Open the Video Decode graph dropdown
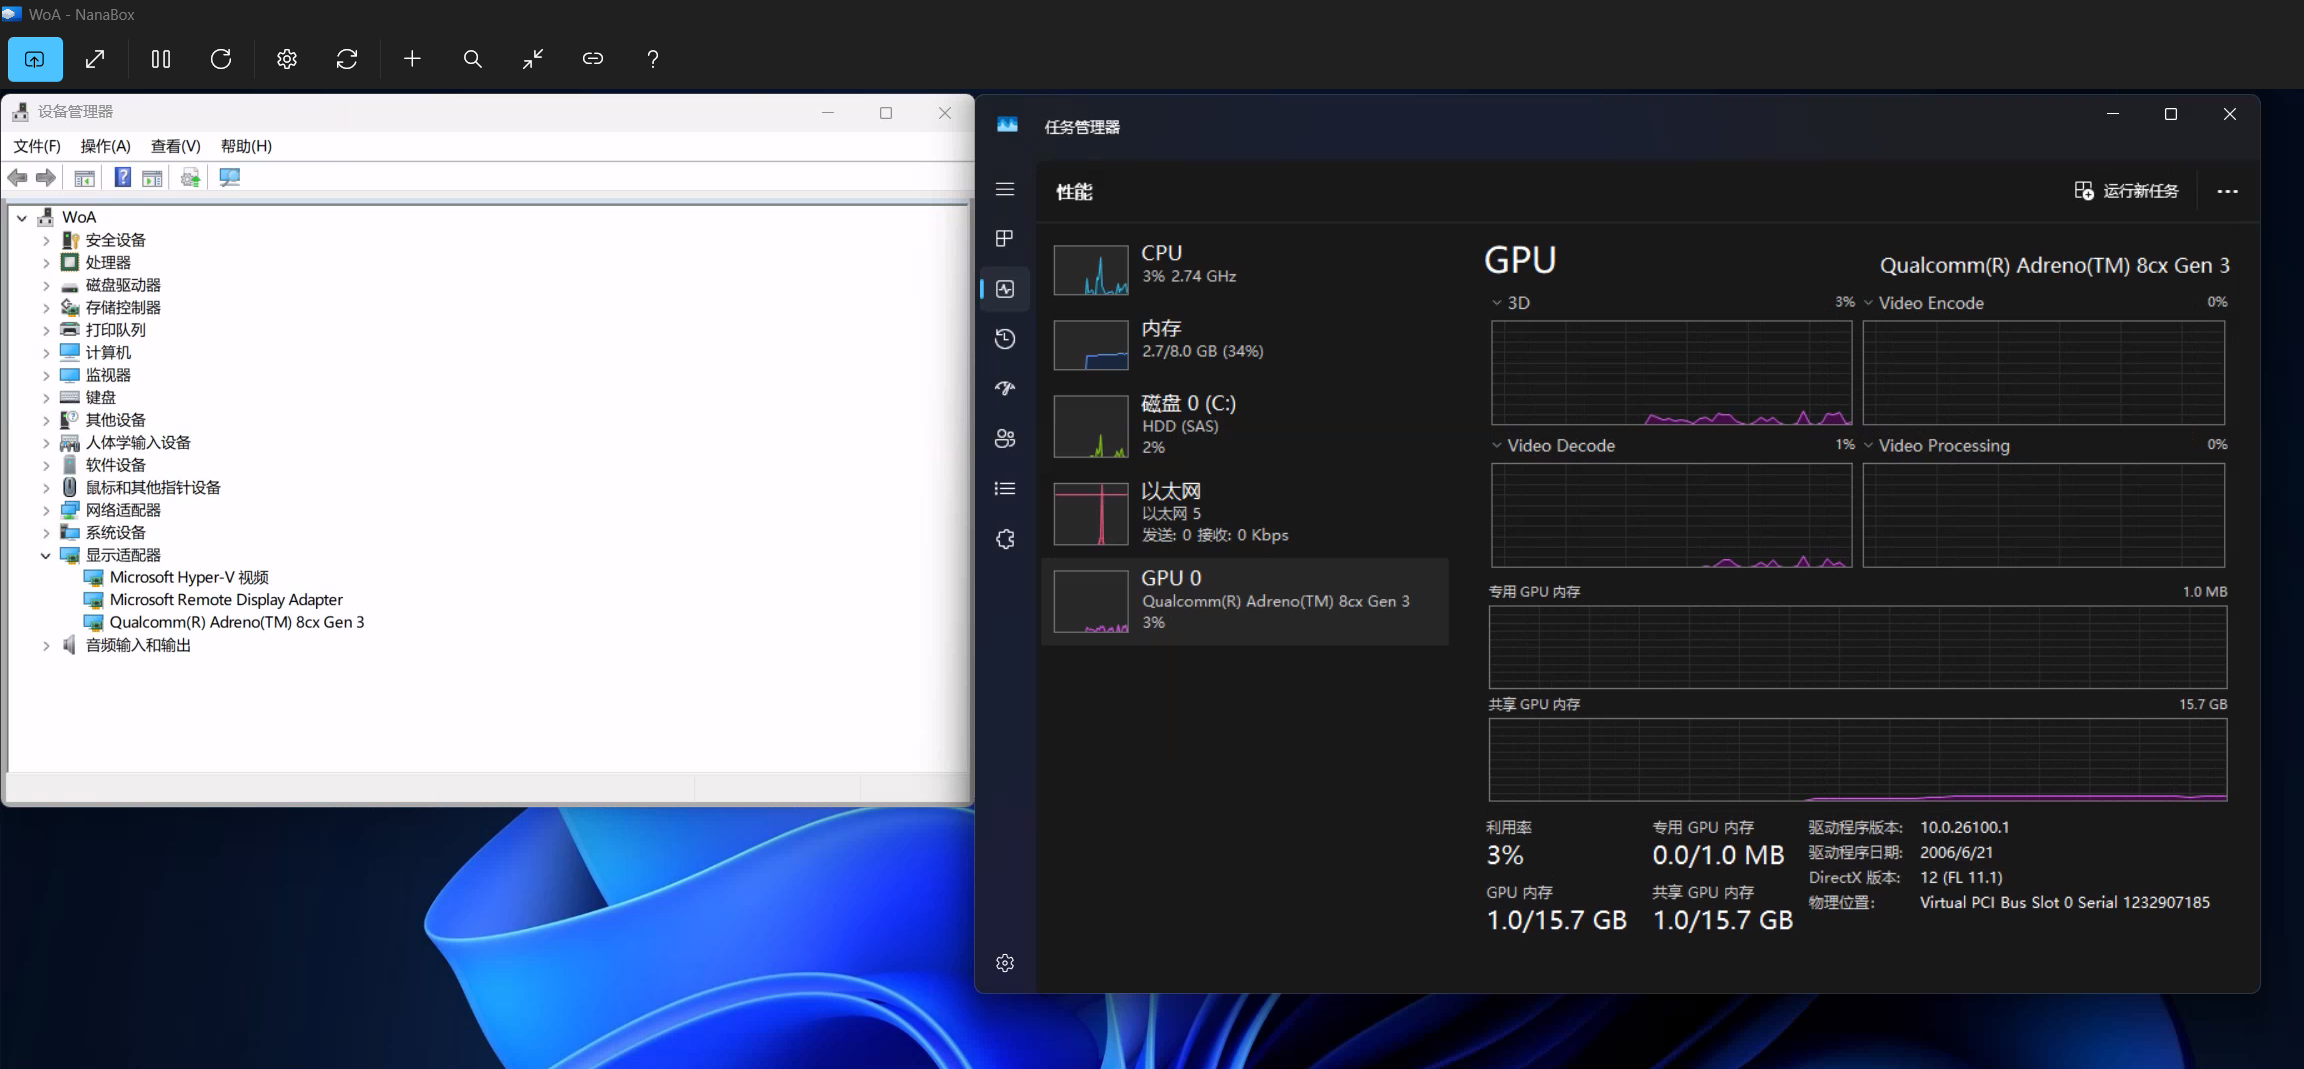The height and width of the screenshot is (1069, 2304). point(1497,446)
